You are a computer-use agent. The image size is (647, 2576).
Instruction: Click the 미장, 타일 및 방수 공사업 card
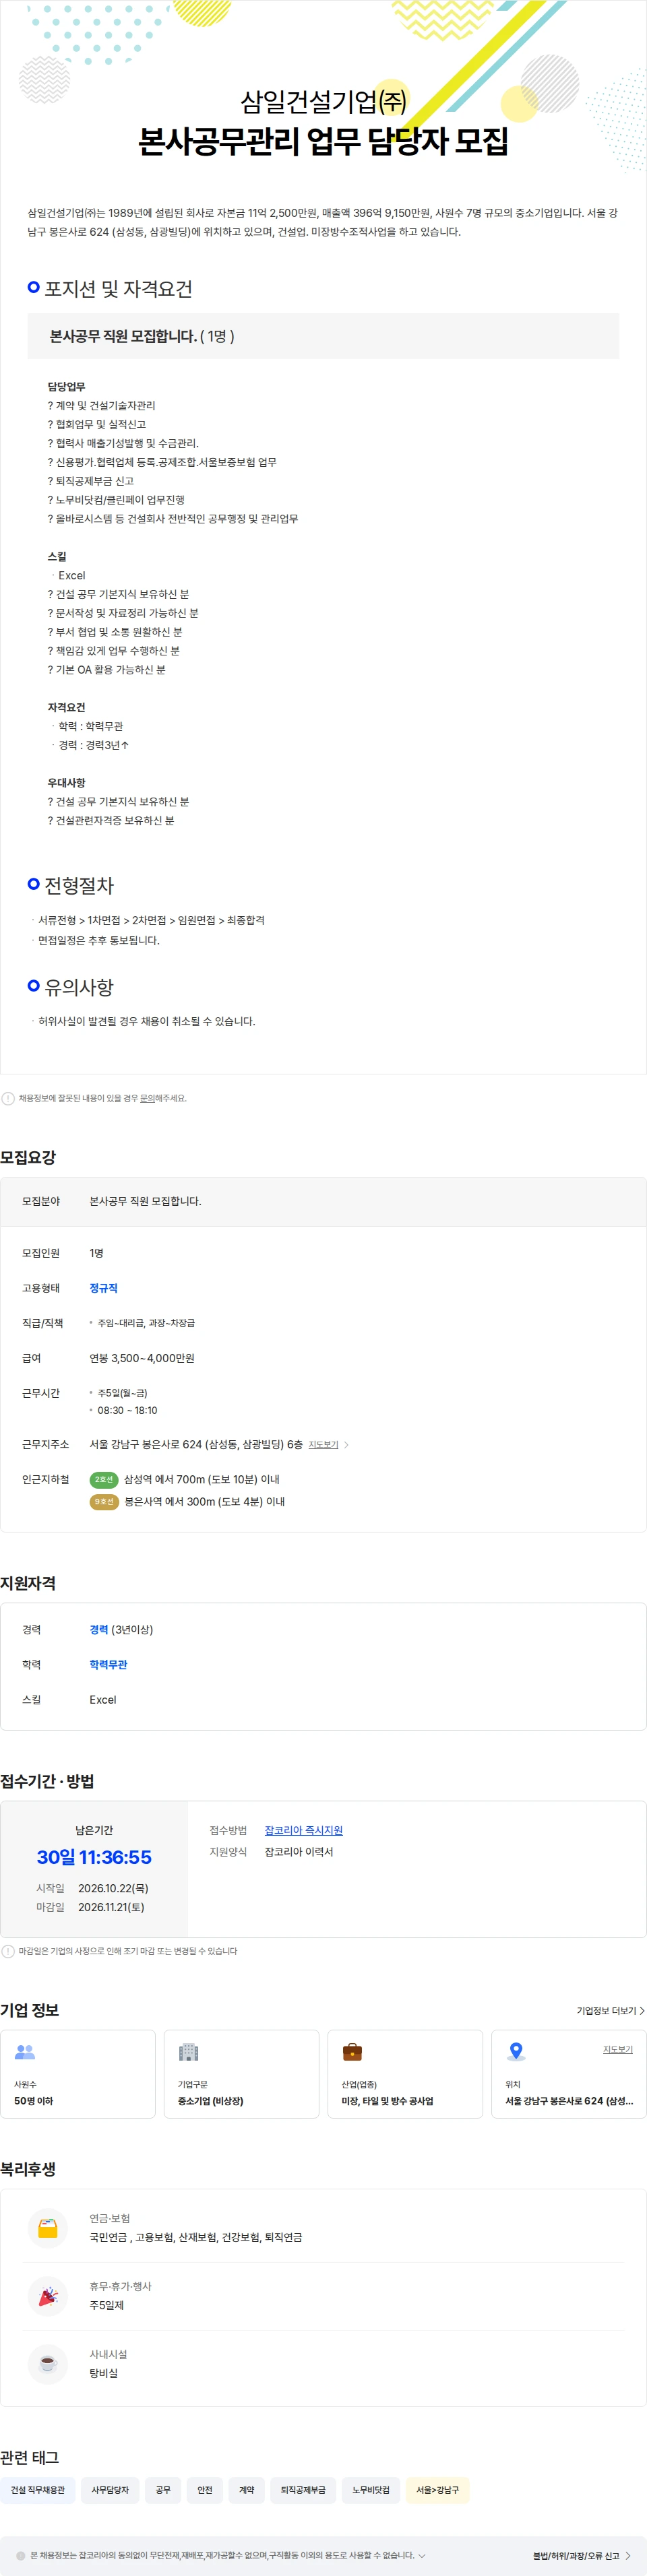(405, 2074)
